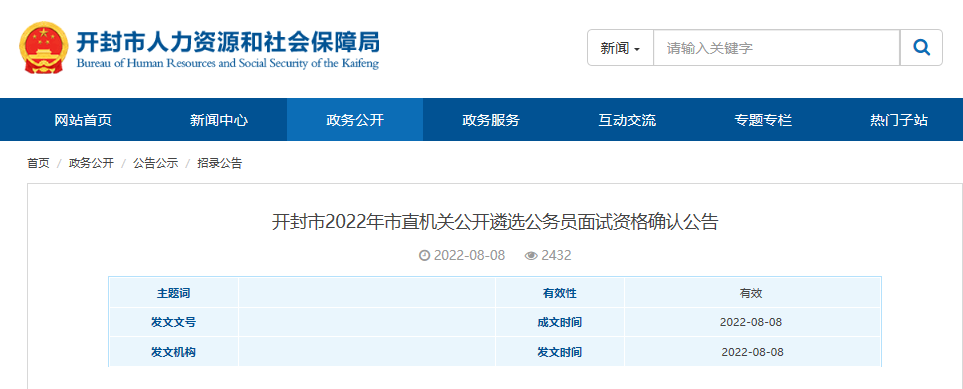Image resolution: width=963 pixels, height=389 pixels.
Task: Go to 招录公告 breadcrumb link
Action: coord(220,163)
